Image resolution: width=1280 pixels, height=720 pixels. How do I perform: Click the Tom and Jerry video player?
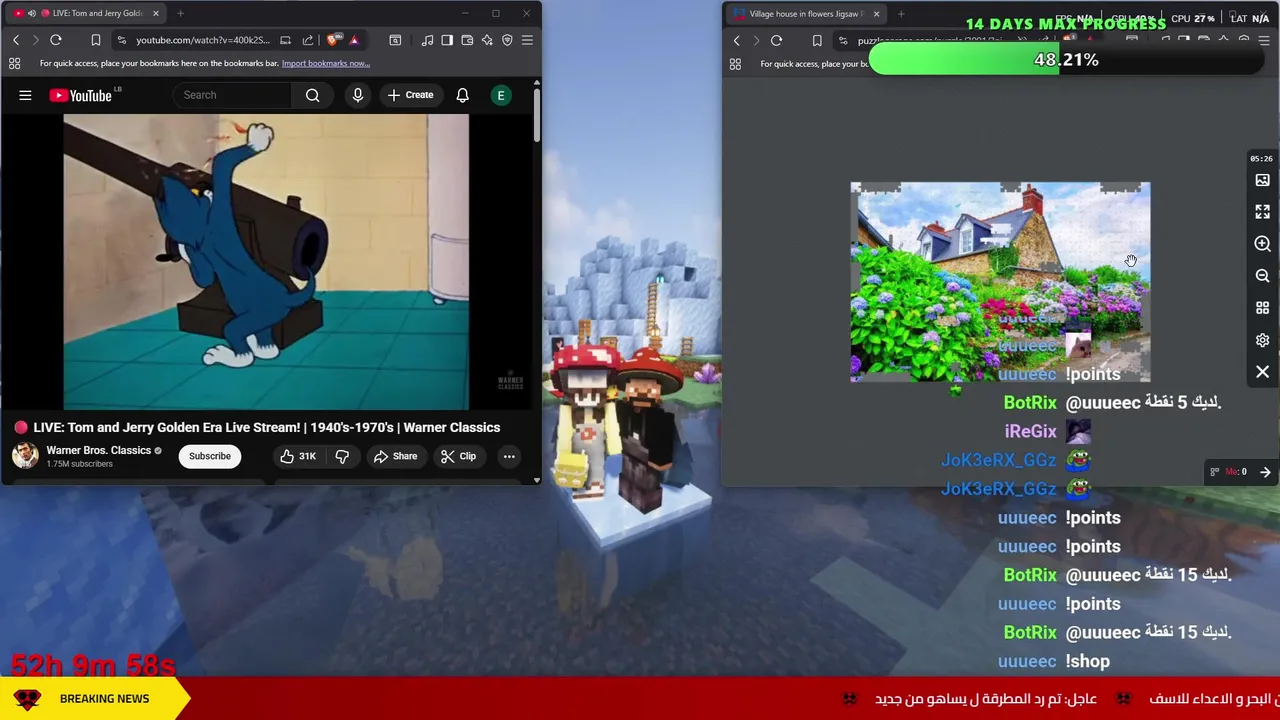(x=266, y=262)
